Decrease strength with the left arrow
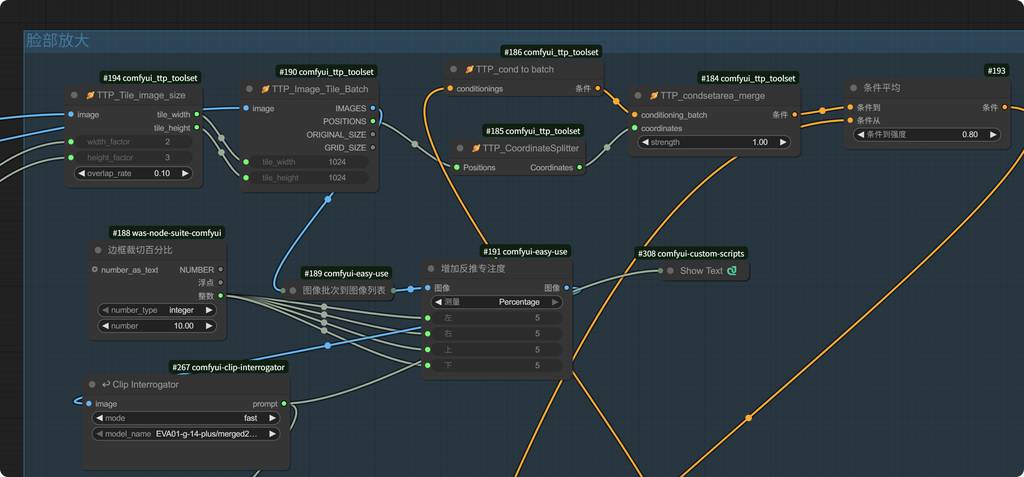This screenshot has width=1024, height=477. click(x=645, y=142)
